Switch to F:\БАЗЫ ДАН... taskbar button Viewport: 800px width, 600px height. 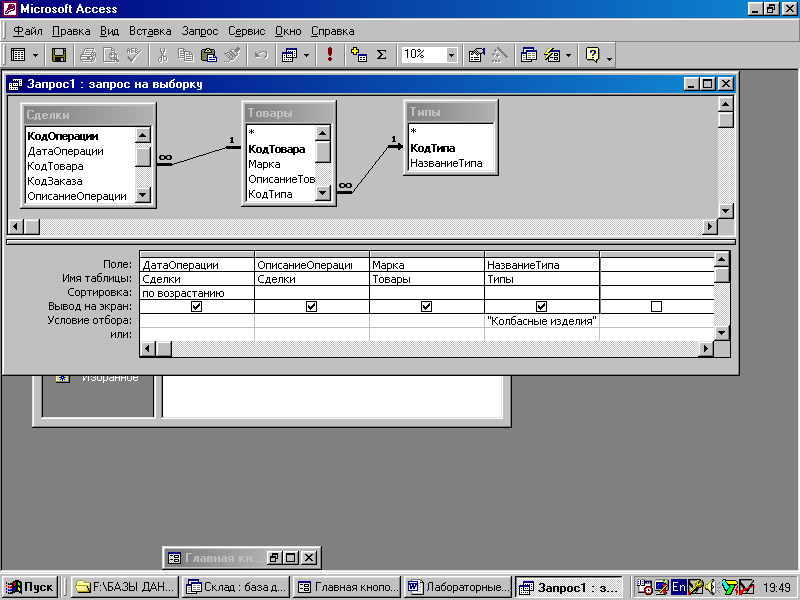coord(125,587)
